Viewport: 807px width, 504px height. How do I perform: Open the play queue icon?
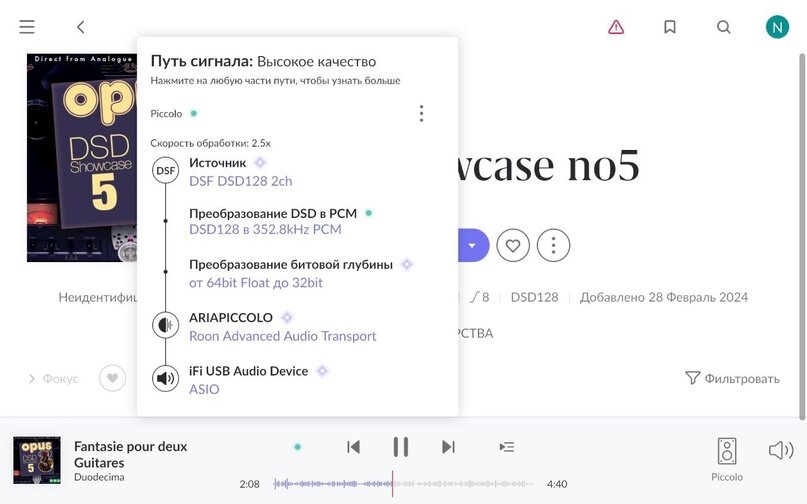coord(506,447)
